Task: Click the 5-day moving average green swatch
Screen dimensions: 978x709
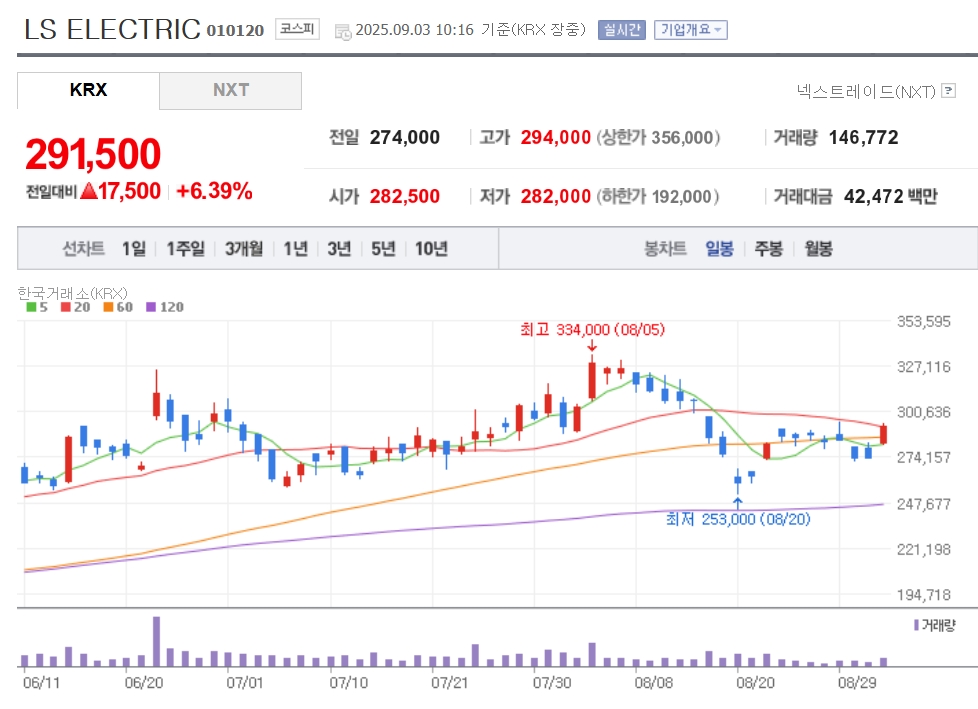Action: click(31, 307)
